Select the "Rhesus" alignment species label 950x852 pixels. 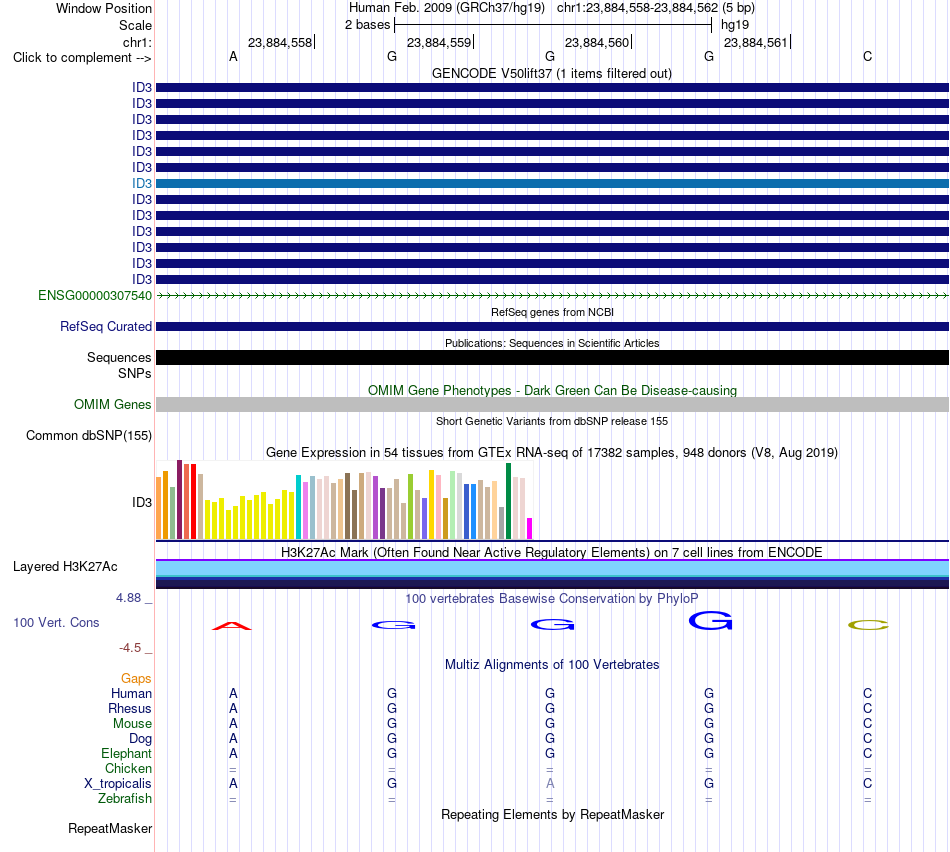point(130,709)
